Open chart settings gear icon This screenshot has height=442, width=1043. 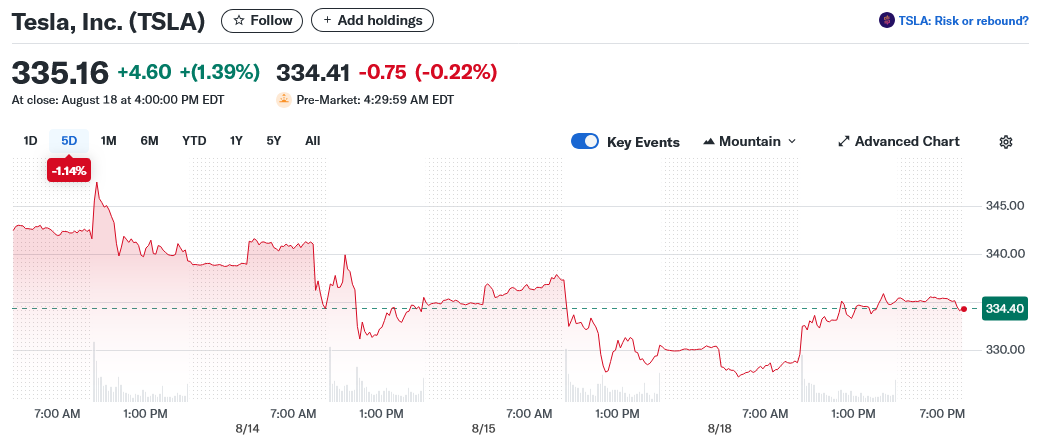click(1006, 142)
